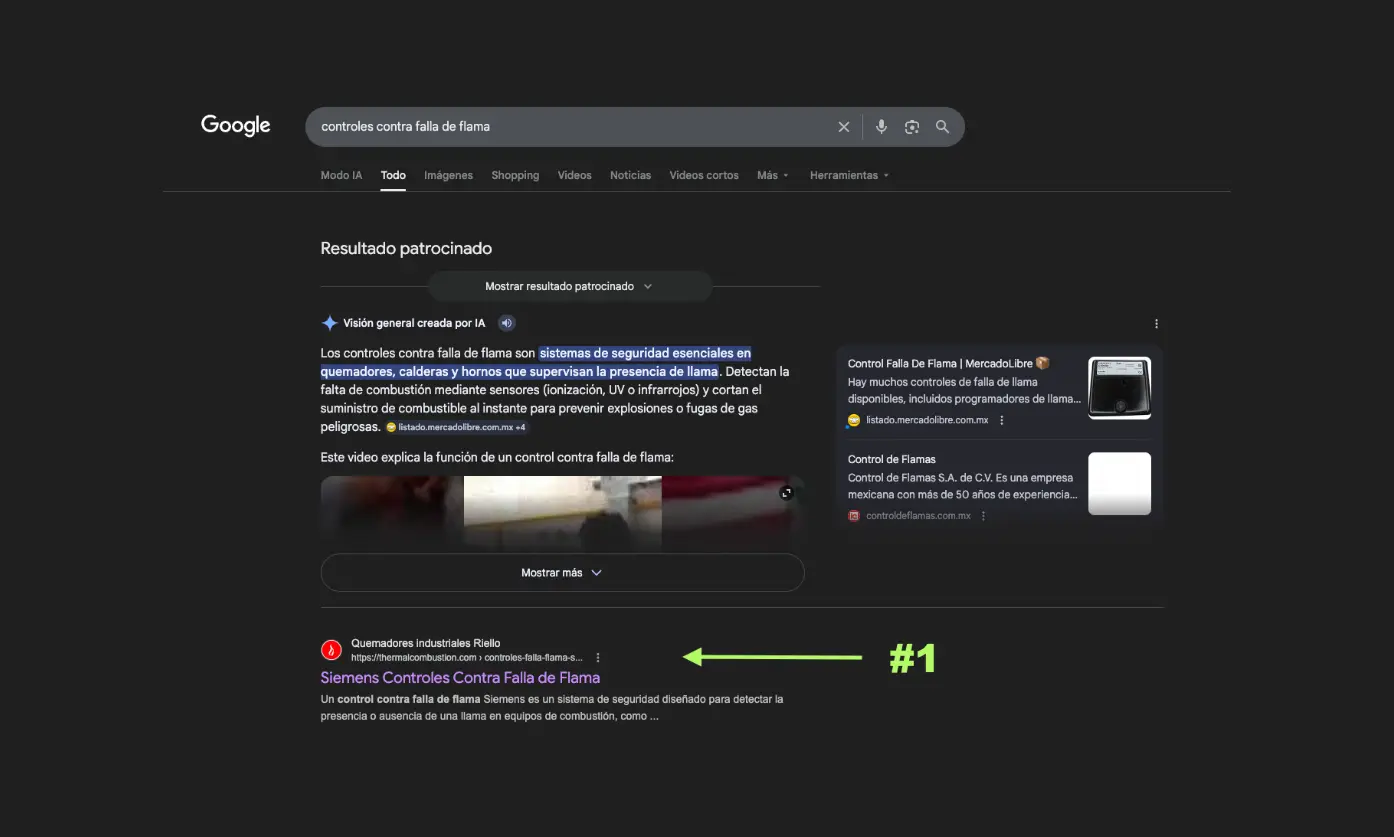Open more options for controldeflamas.com.mx source card
Viewport: 1394px width, 837px height.
coord(984,516)
